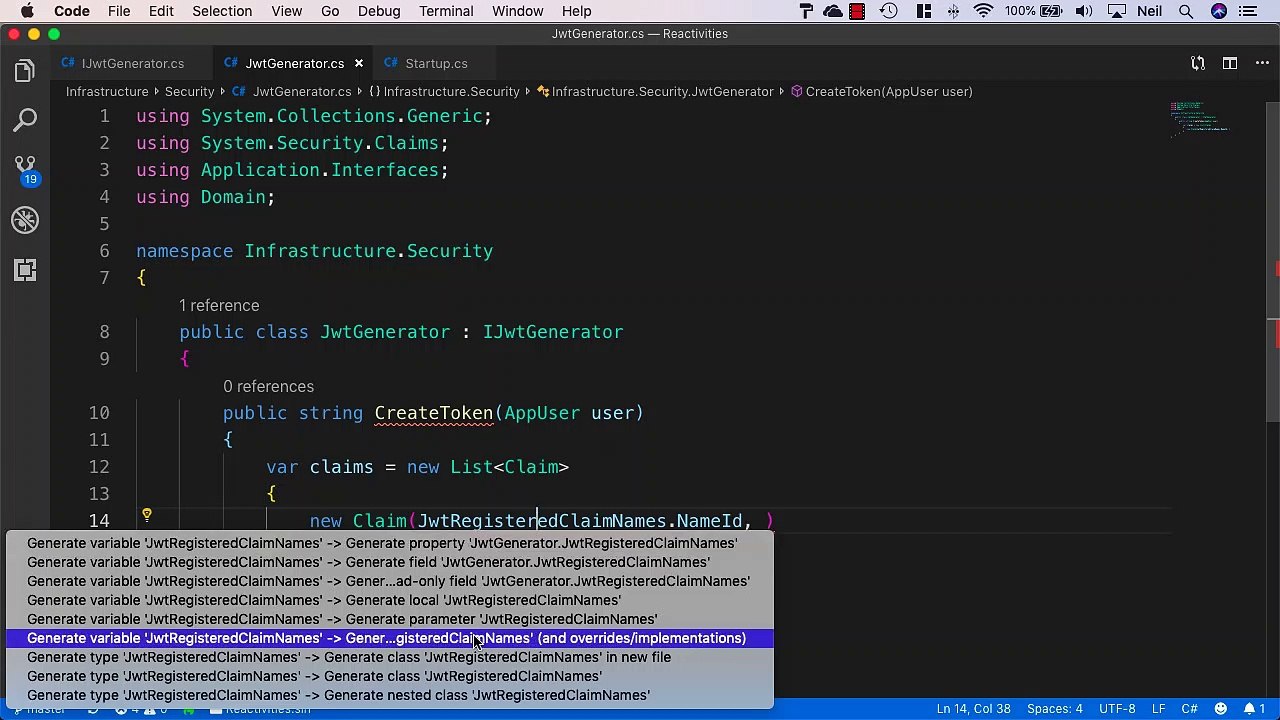Image resolution: width=1280 pixels, height=720 pixels.
Task: Choose Generate local 'JwtRegisteredClaimNames'
Action: 390,600
